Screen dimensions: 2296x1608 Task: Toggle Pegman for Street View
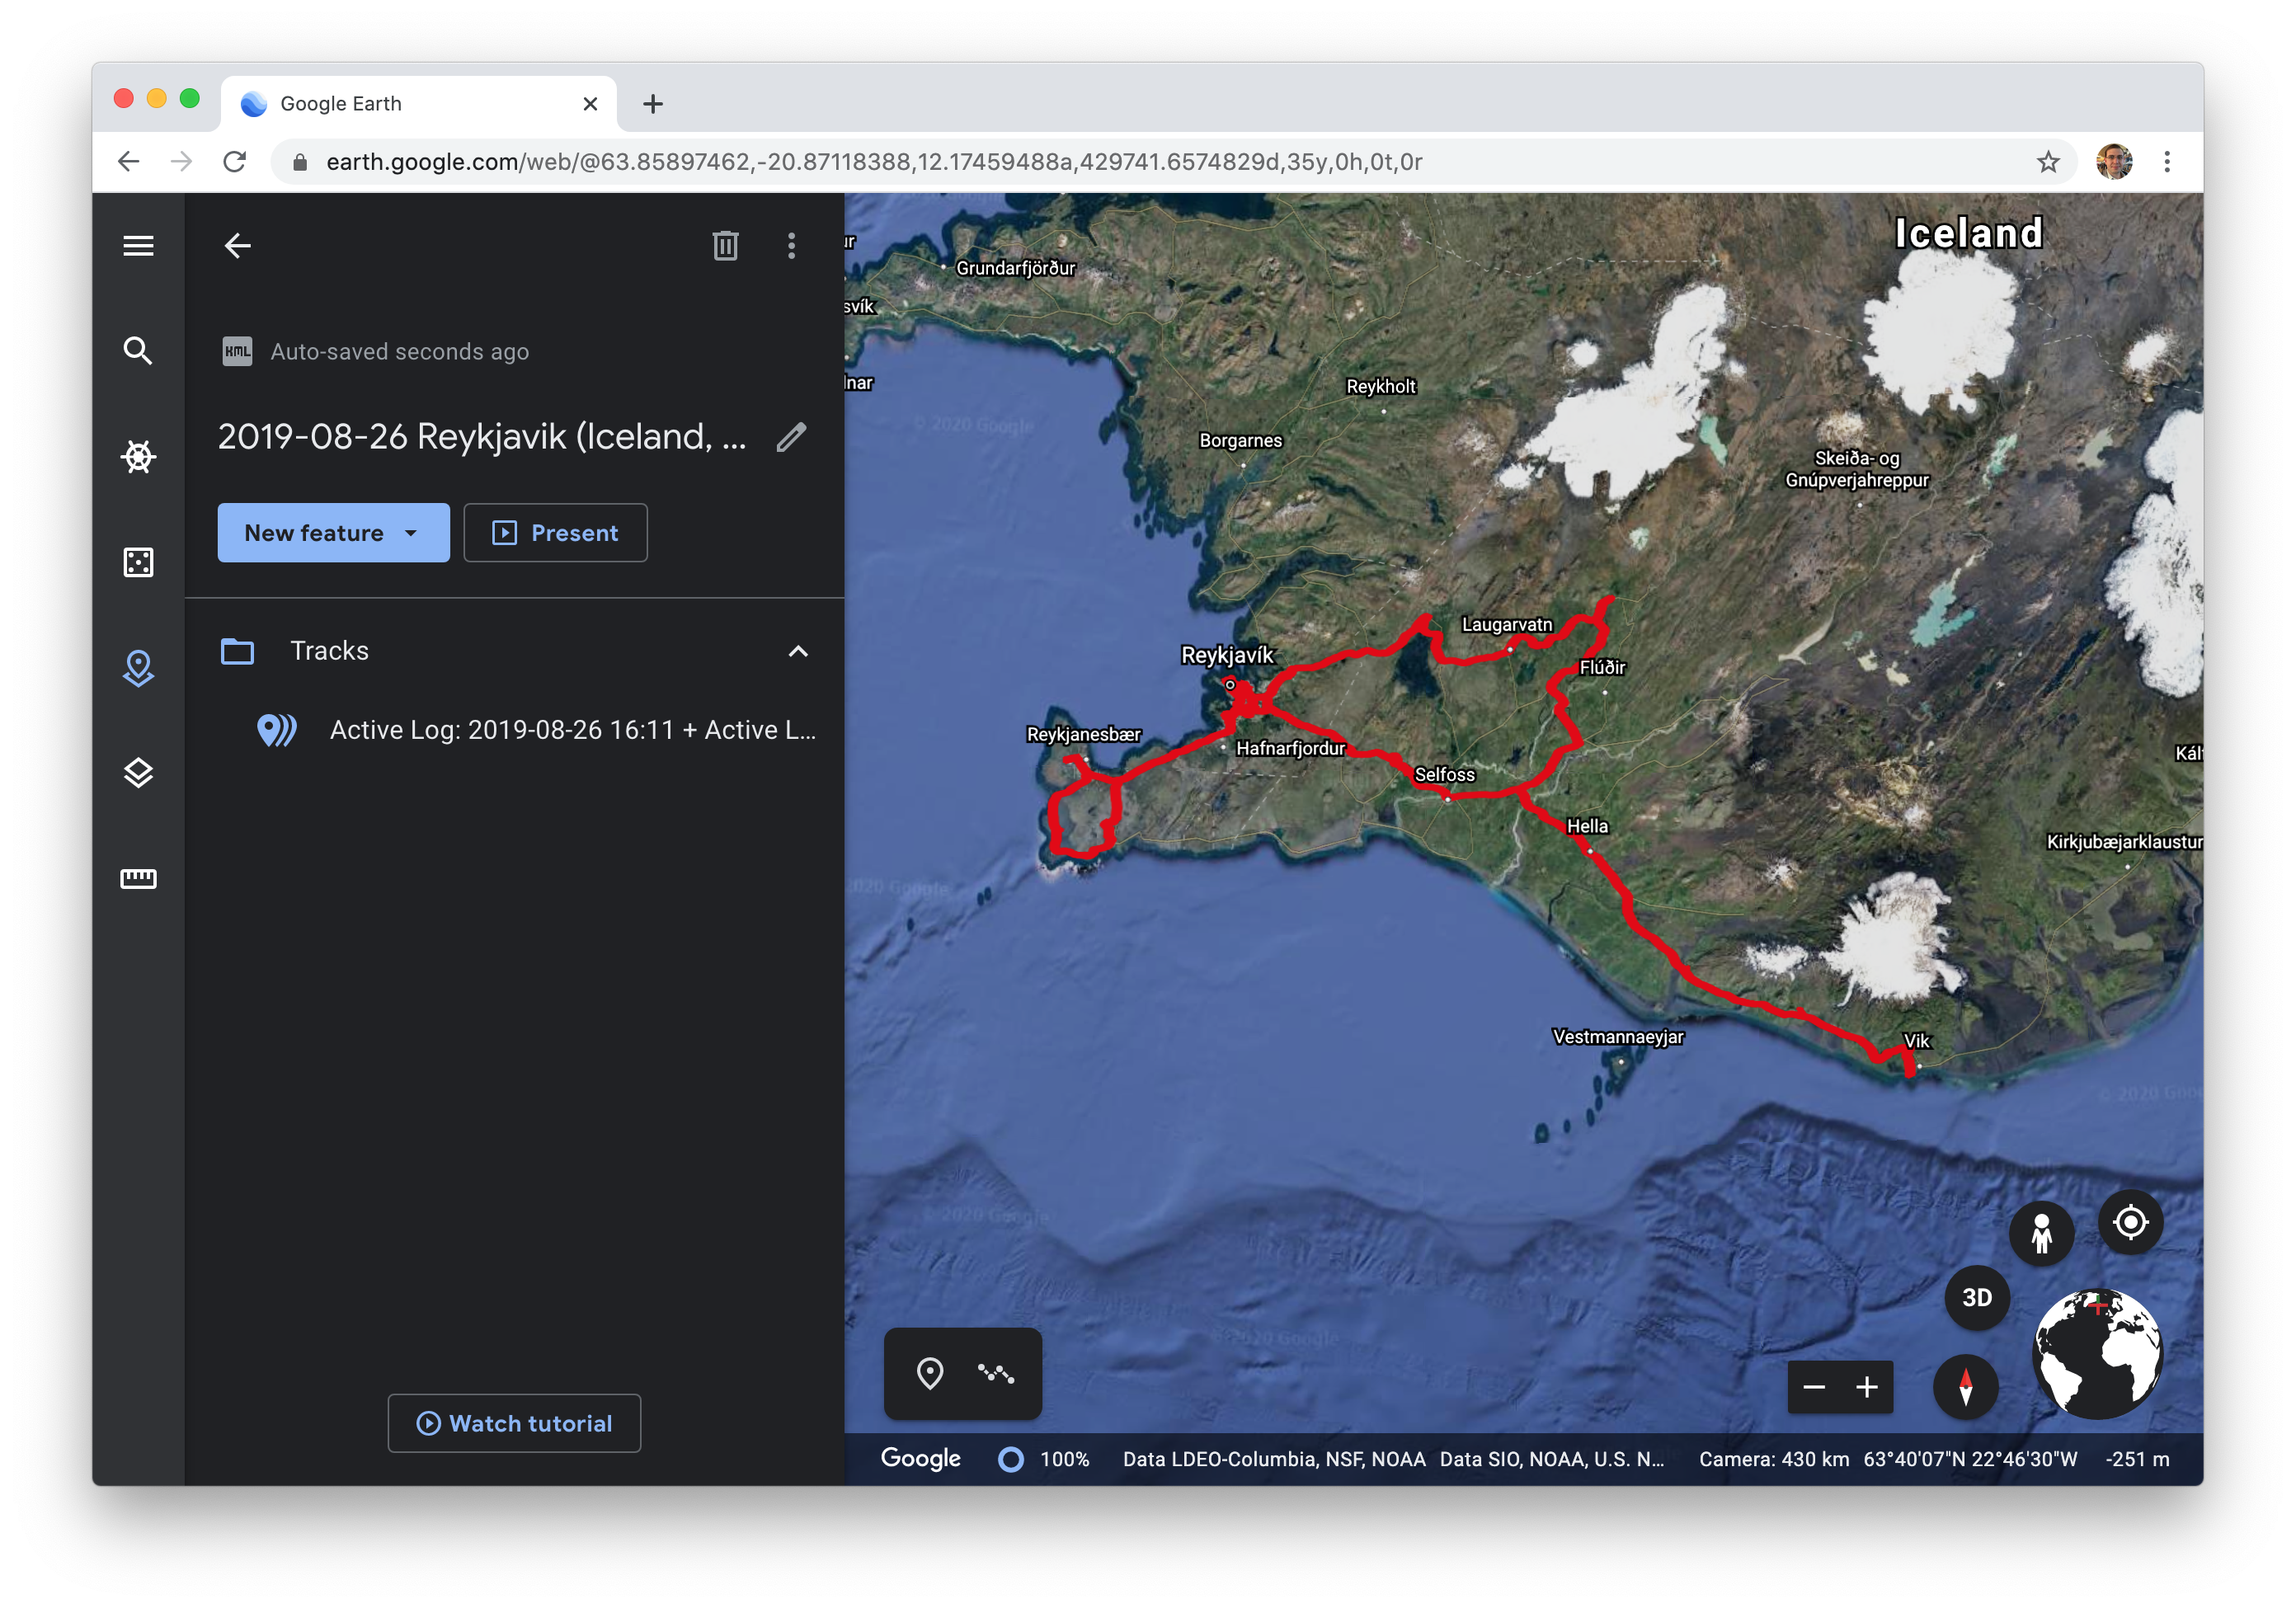(x=2041, y=1232)
